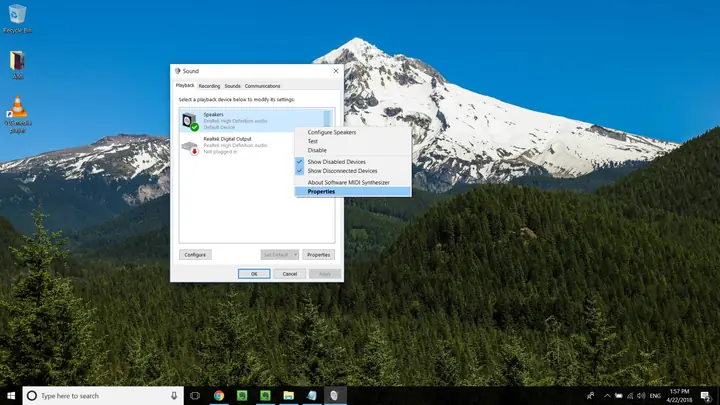Open File Explorer from the taskbar

pyautogui.click(x=288, y=395)
